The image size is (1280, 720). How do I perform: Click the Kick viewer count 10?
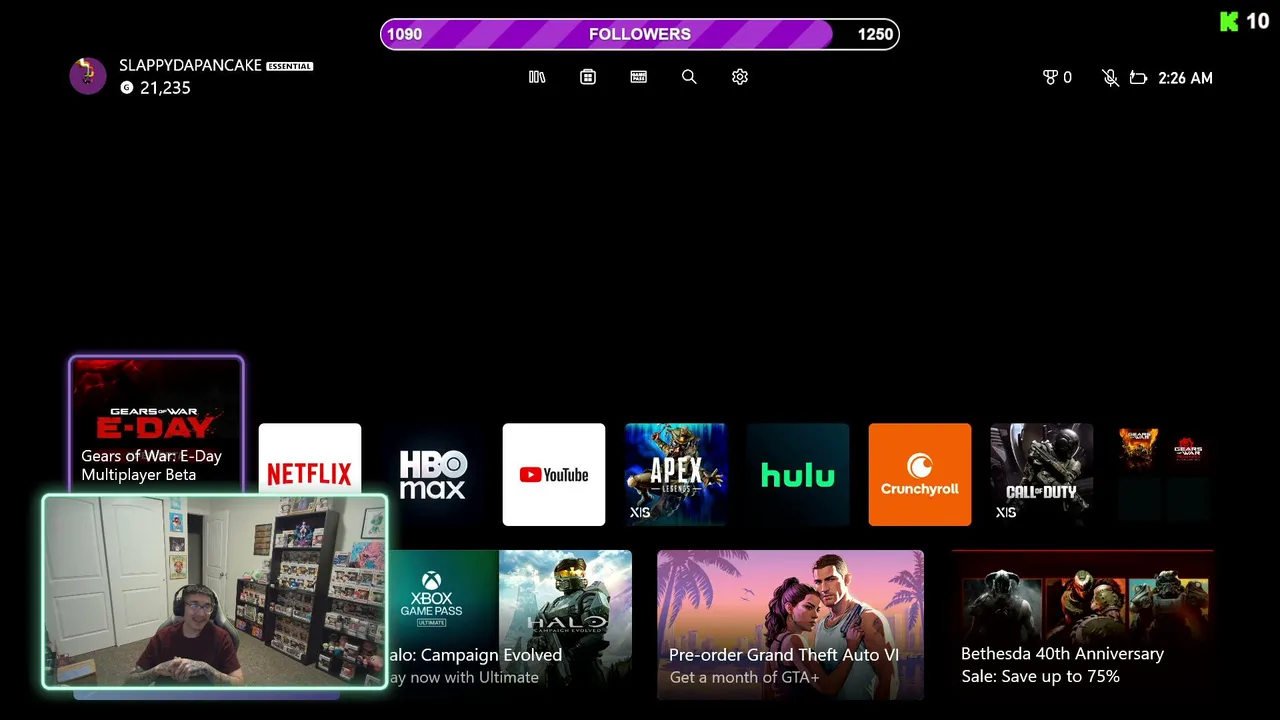click(x=1257, y=21)
